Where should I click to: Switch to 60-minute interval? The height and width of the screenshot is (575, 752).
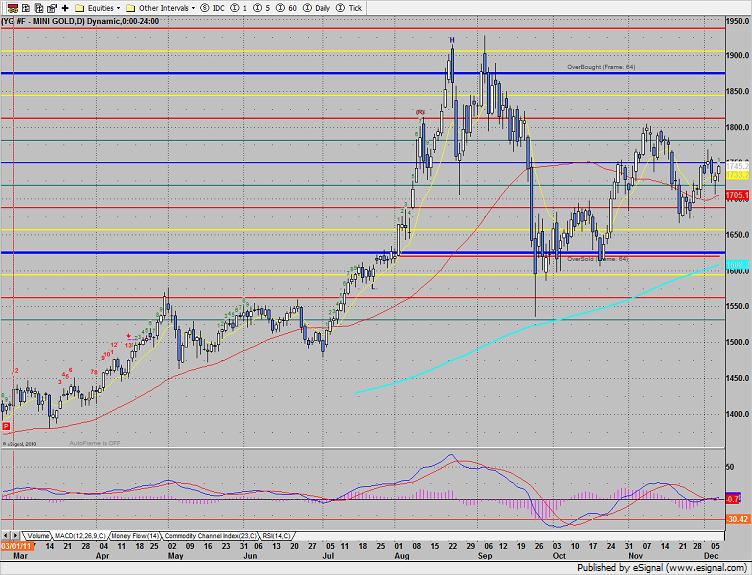click(x=288, y=7)
